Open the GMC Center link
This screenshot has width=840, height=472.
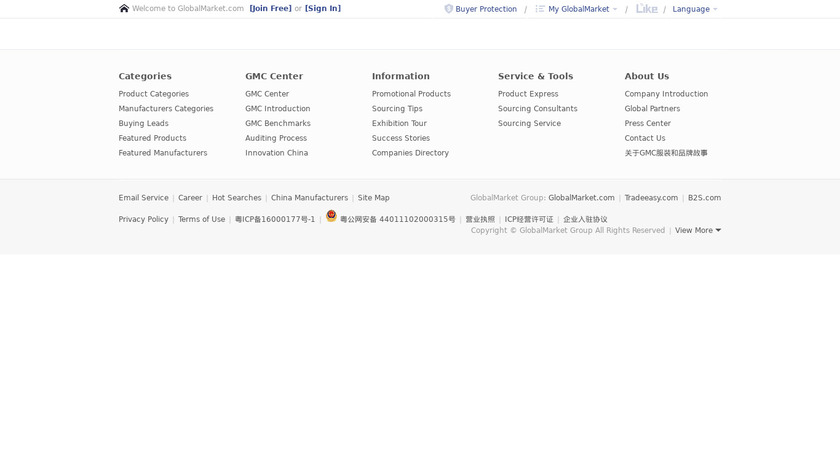[267, 94]
